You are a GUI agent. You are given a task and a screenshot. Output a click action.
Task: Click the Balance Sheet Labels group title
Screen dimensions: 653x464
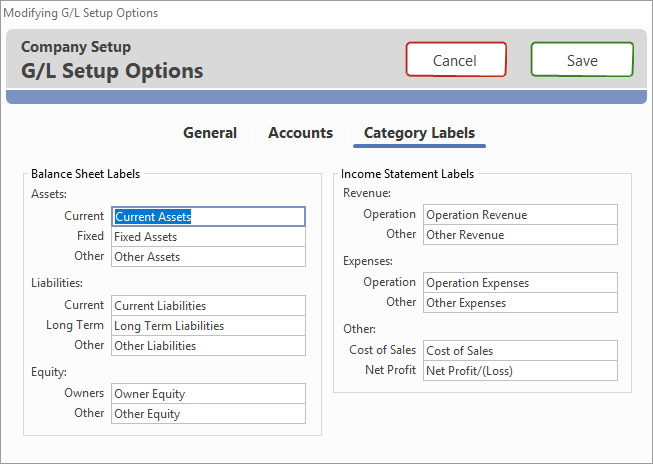pos(85,174)
